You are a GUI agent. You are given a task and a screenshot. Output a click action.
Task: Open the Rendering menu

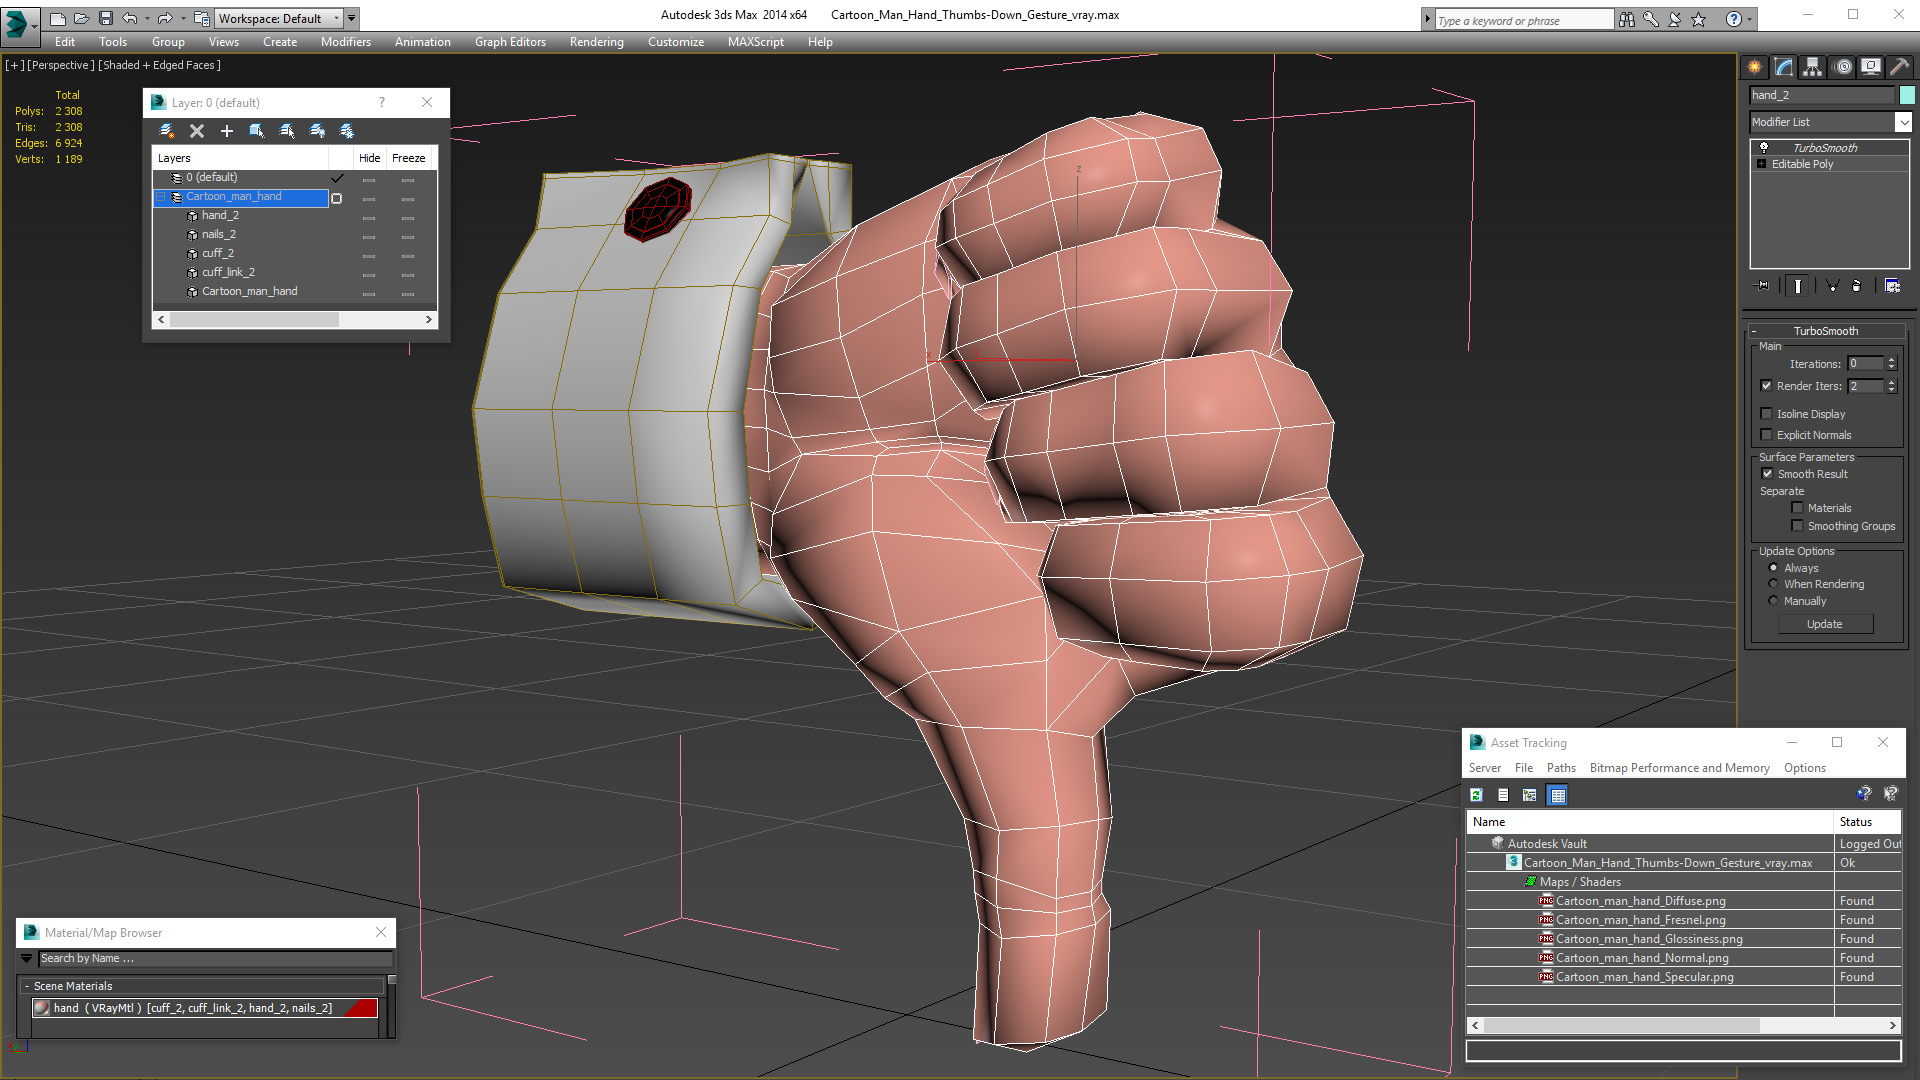point(596,42)
